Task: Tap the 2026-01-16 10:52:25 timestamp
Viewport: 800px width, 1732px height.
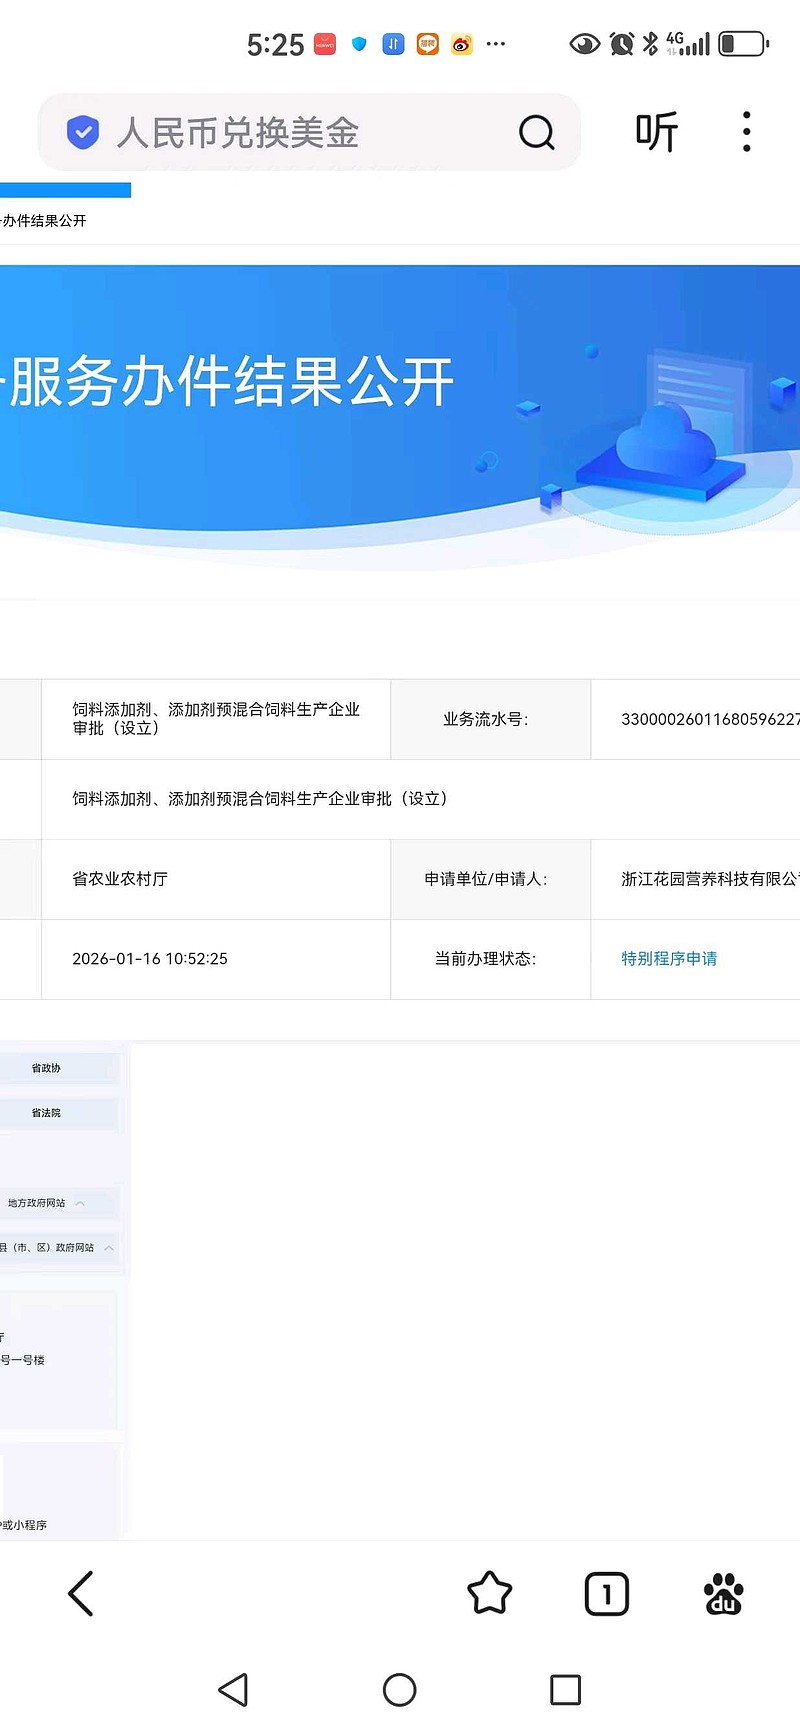Action: point(150,958)
